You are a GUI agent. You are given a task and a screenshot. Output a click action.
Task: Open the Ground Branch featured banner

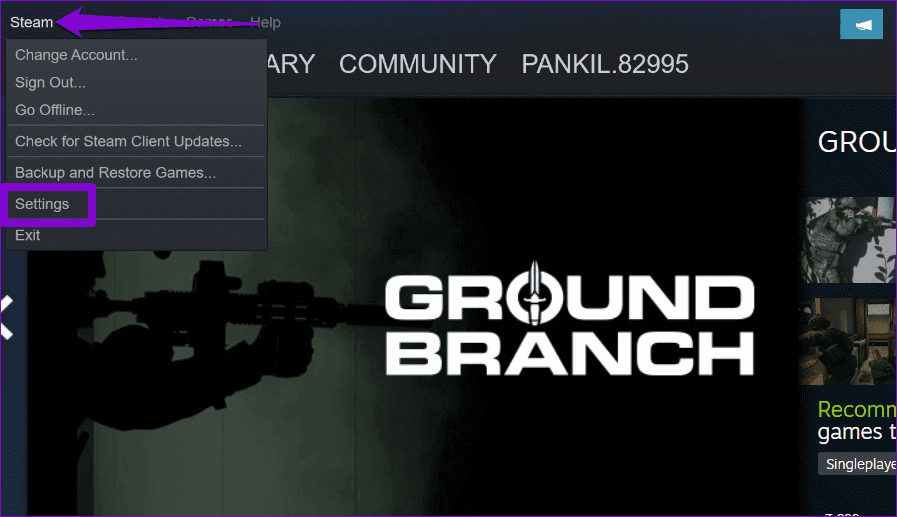click(x=415, y=308)
